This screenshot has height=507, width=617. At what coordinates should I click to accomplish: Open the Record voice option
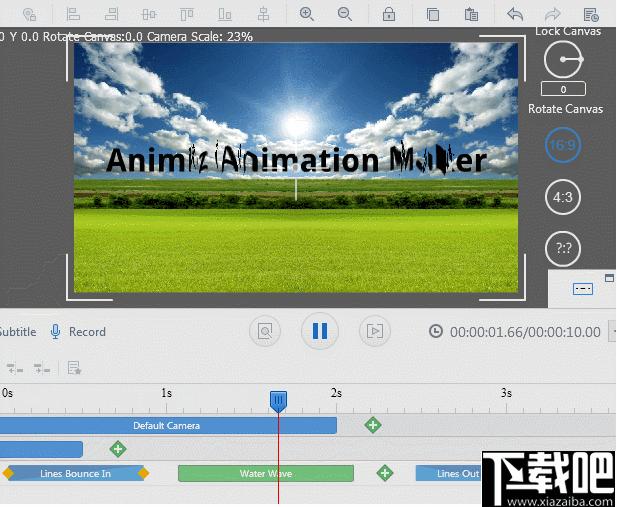pos(78,332)
